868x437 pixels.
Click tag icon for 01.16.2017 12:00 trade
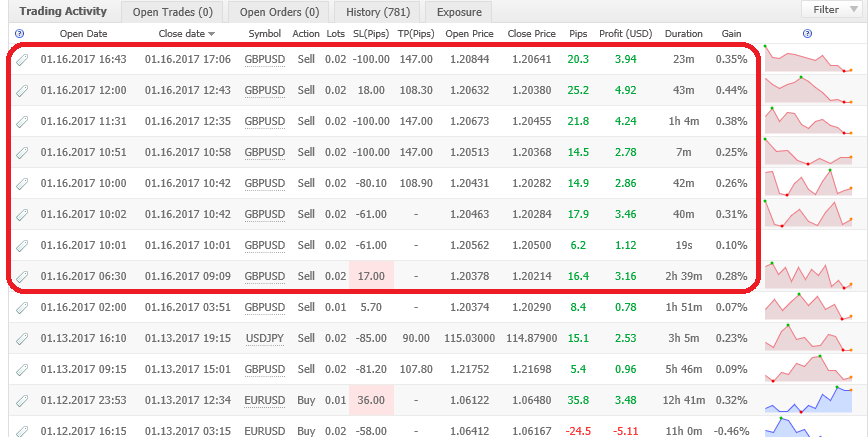click(22, 90)
